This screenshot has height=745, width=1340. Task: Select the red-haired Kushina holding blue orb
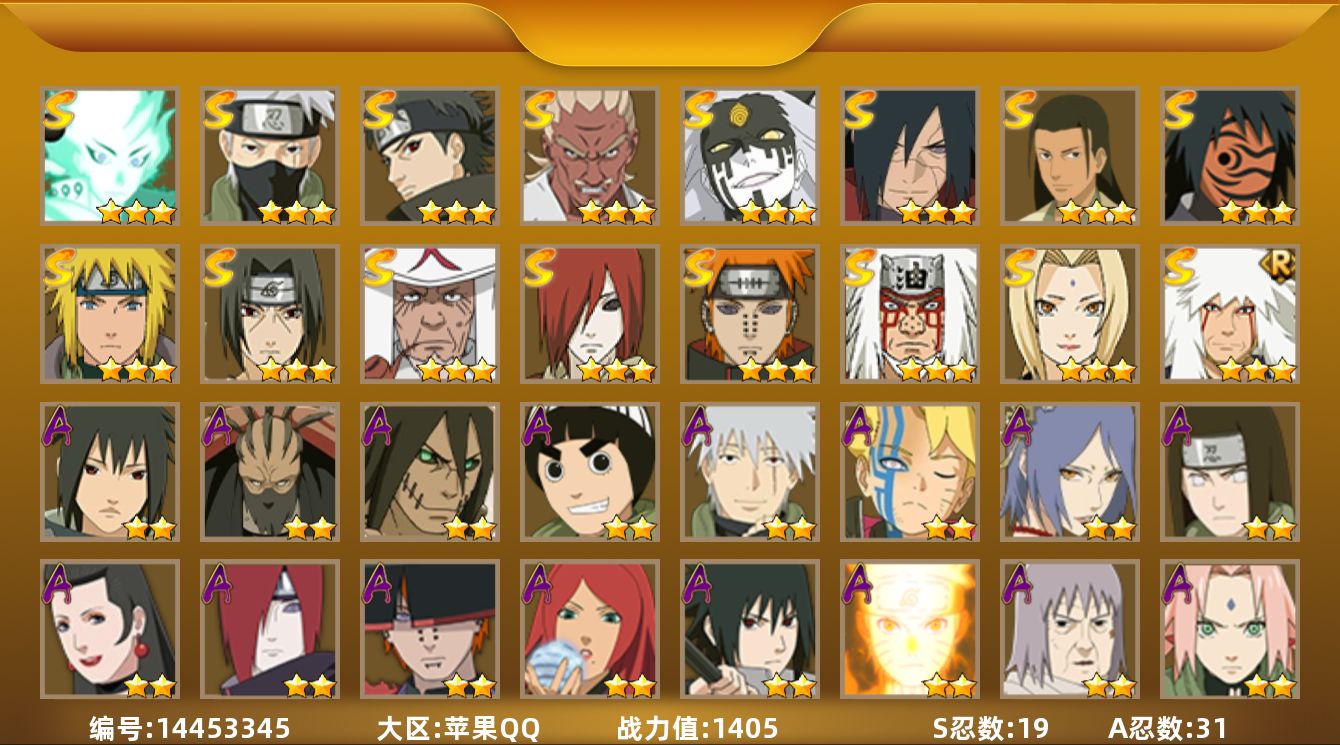pyautogui.click(x=590, y=629)
